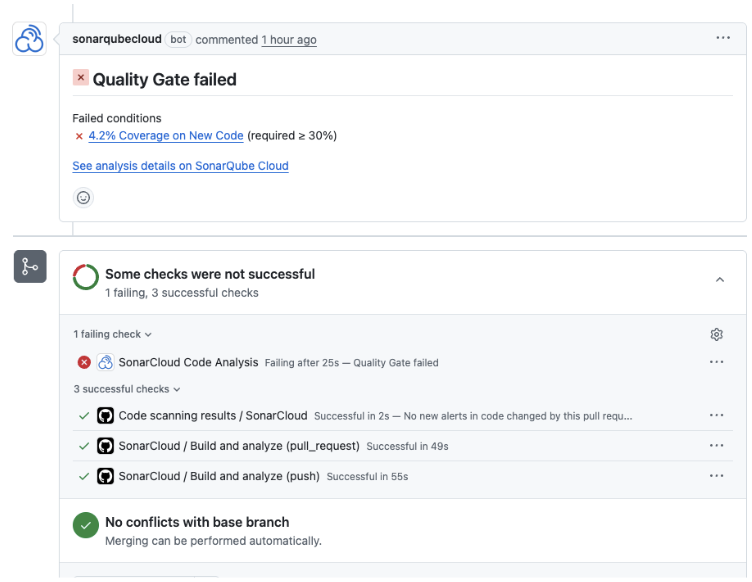Image resolution: width=752 pixels, height=582 pixels.
Task: Open the '4.2% Coverage on New Code' link
Action: [x=165, y=136]
